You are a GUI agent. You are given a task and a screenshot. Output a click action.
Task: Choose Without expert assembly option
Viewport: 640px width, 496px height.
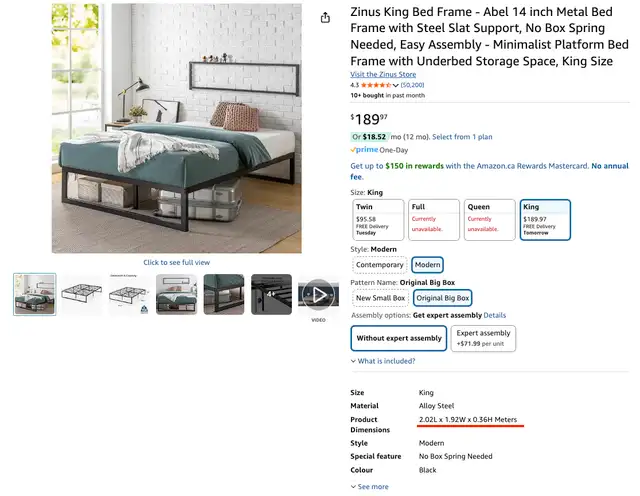click(398, 338)
